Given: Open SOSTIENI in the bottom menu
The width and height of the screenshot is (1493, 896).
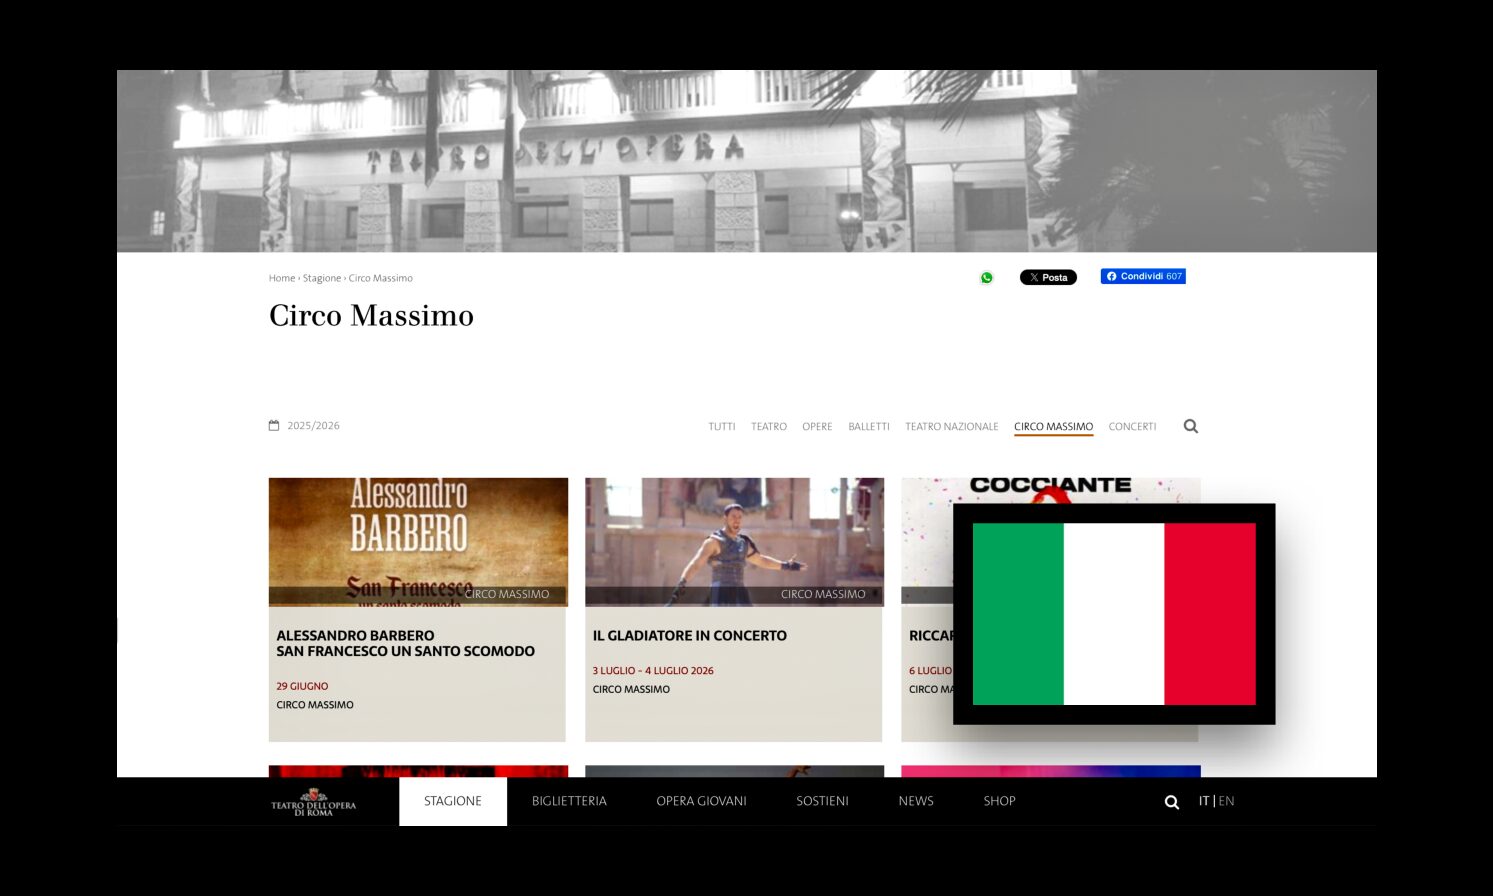Looking at the screenshot, I should (x=822, y=802).
